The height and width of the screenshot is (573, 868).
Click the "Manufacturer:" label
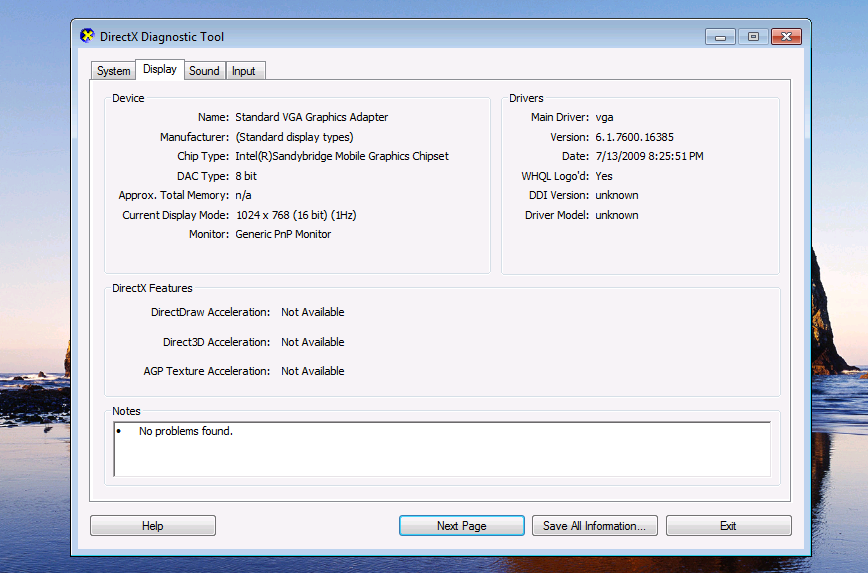pyautogui.click(x=194, y=137)
